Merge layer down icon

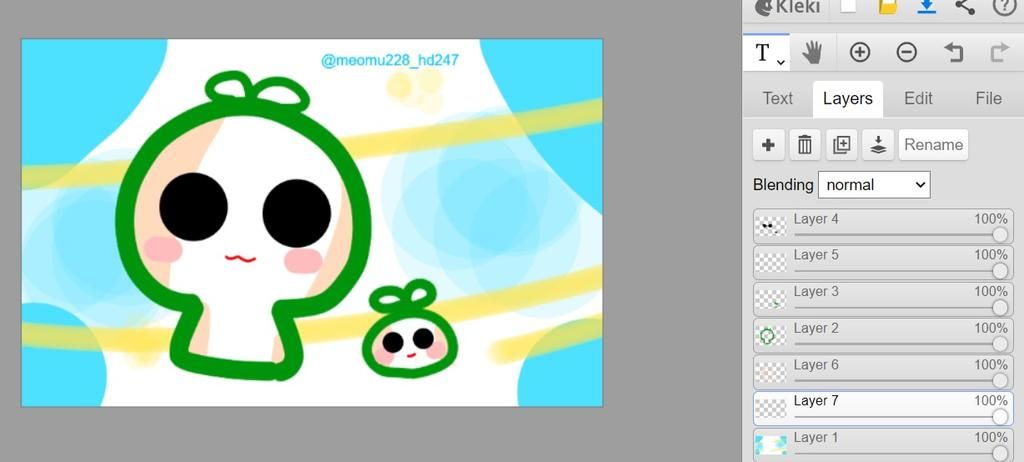(878, 144)
